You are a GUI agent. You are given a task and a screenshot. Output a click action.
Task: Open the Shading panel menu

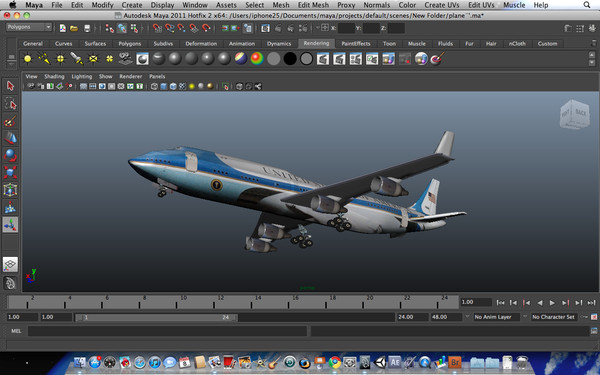click(x=54, y=77)
